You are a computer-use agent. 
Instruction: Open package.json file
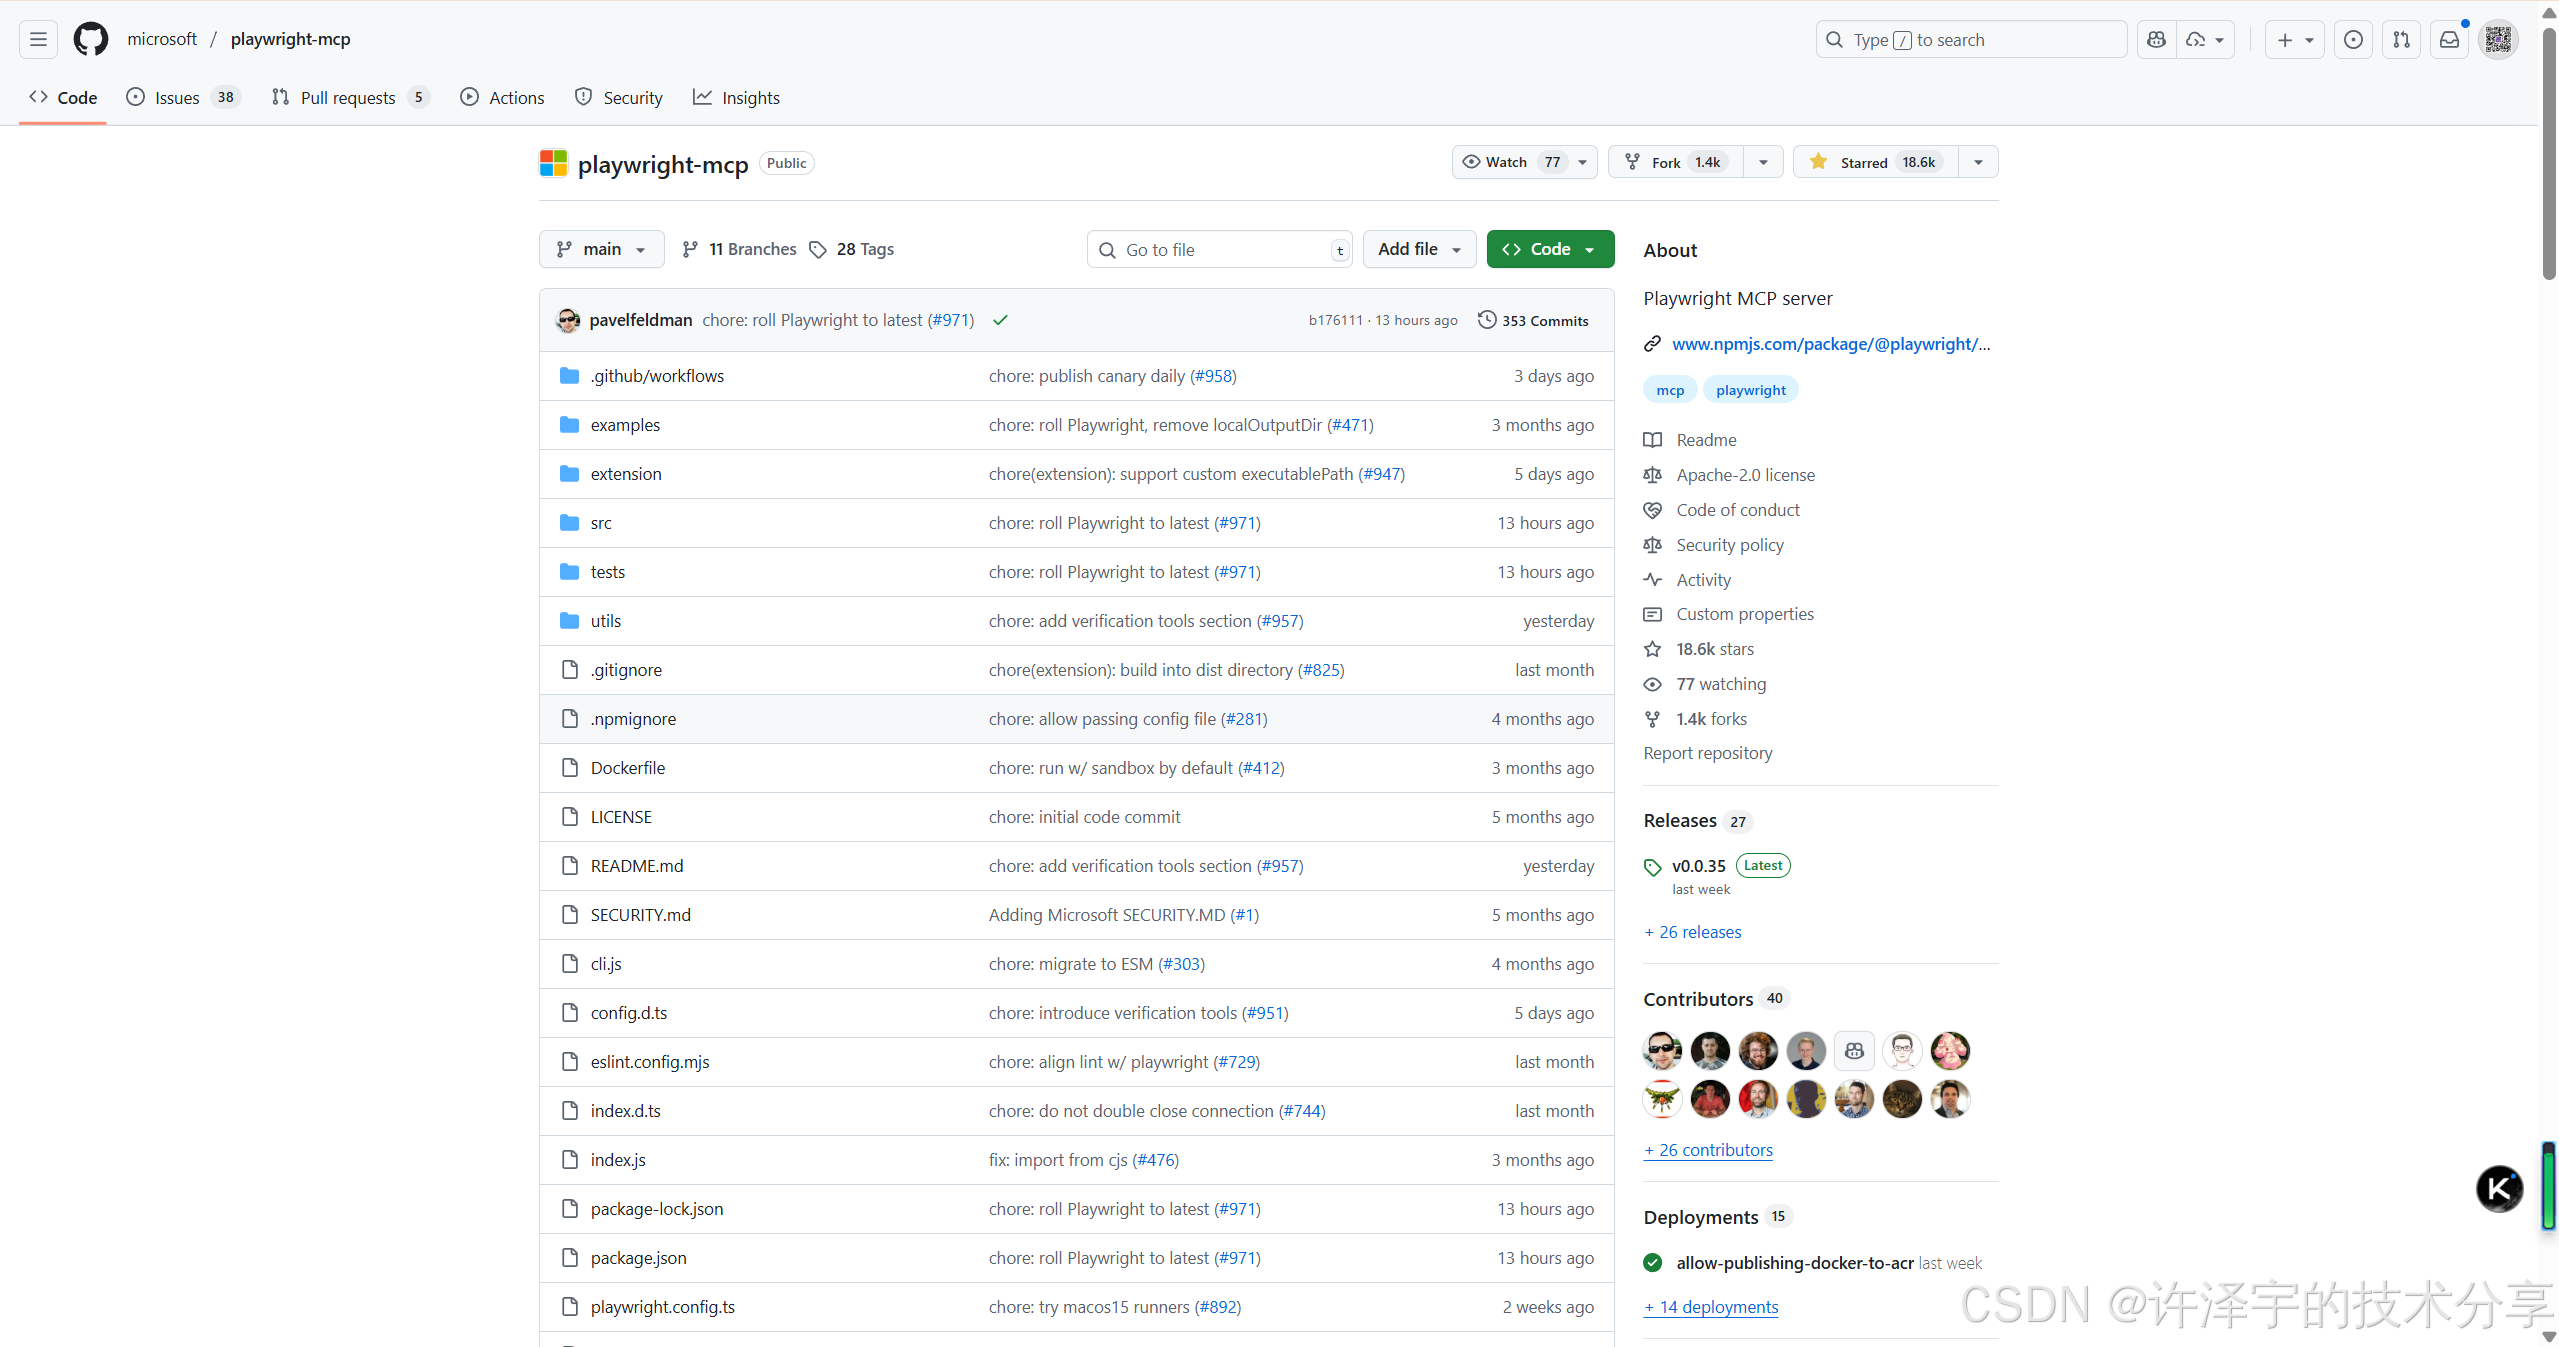(638, 1258)
